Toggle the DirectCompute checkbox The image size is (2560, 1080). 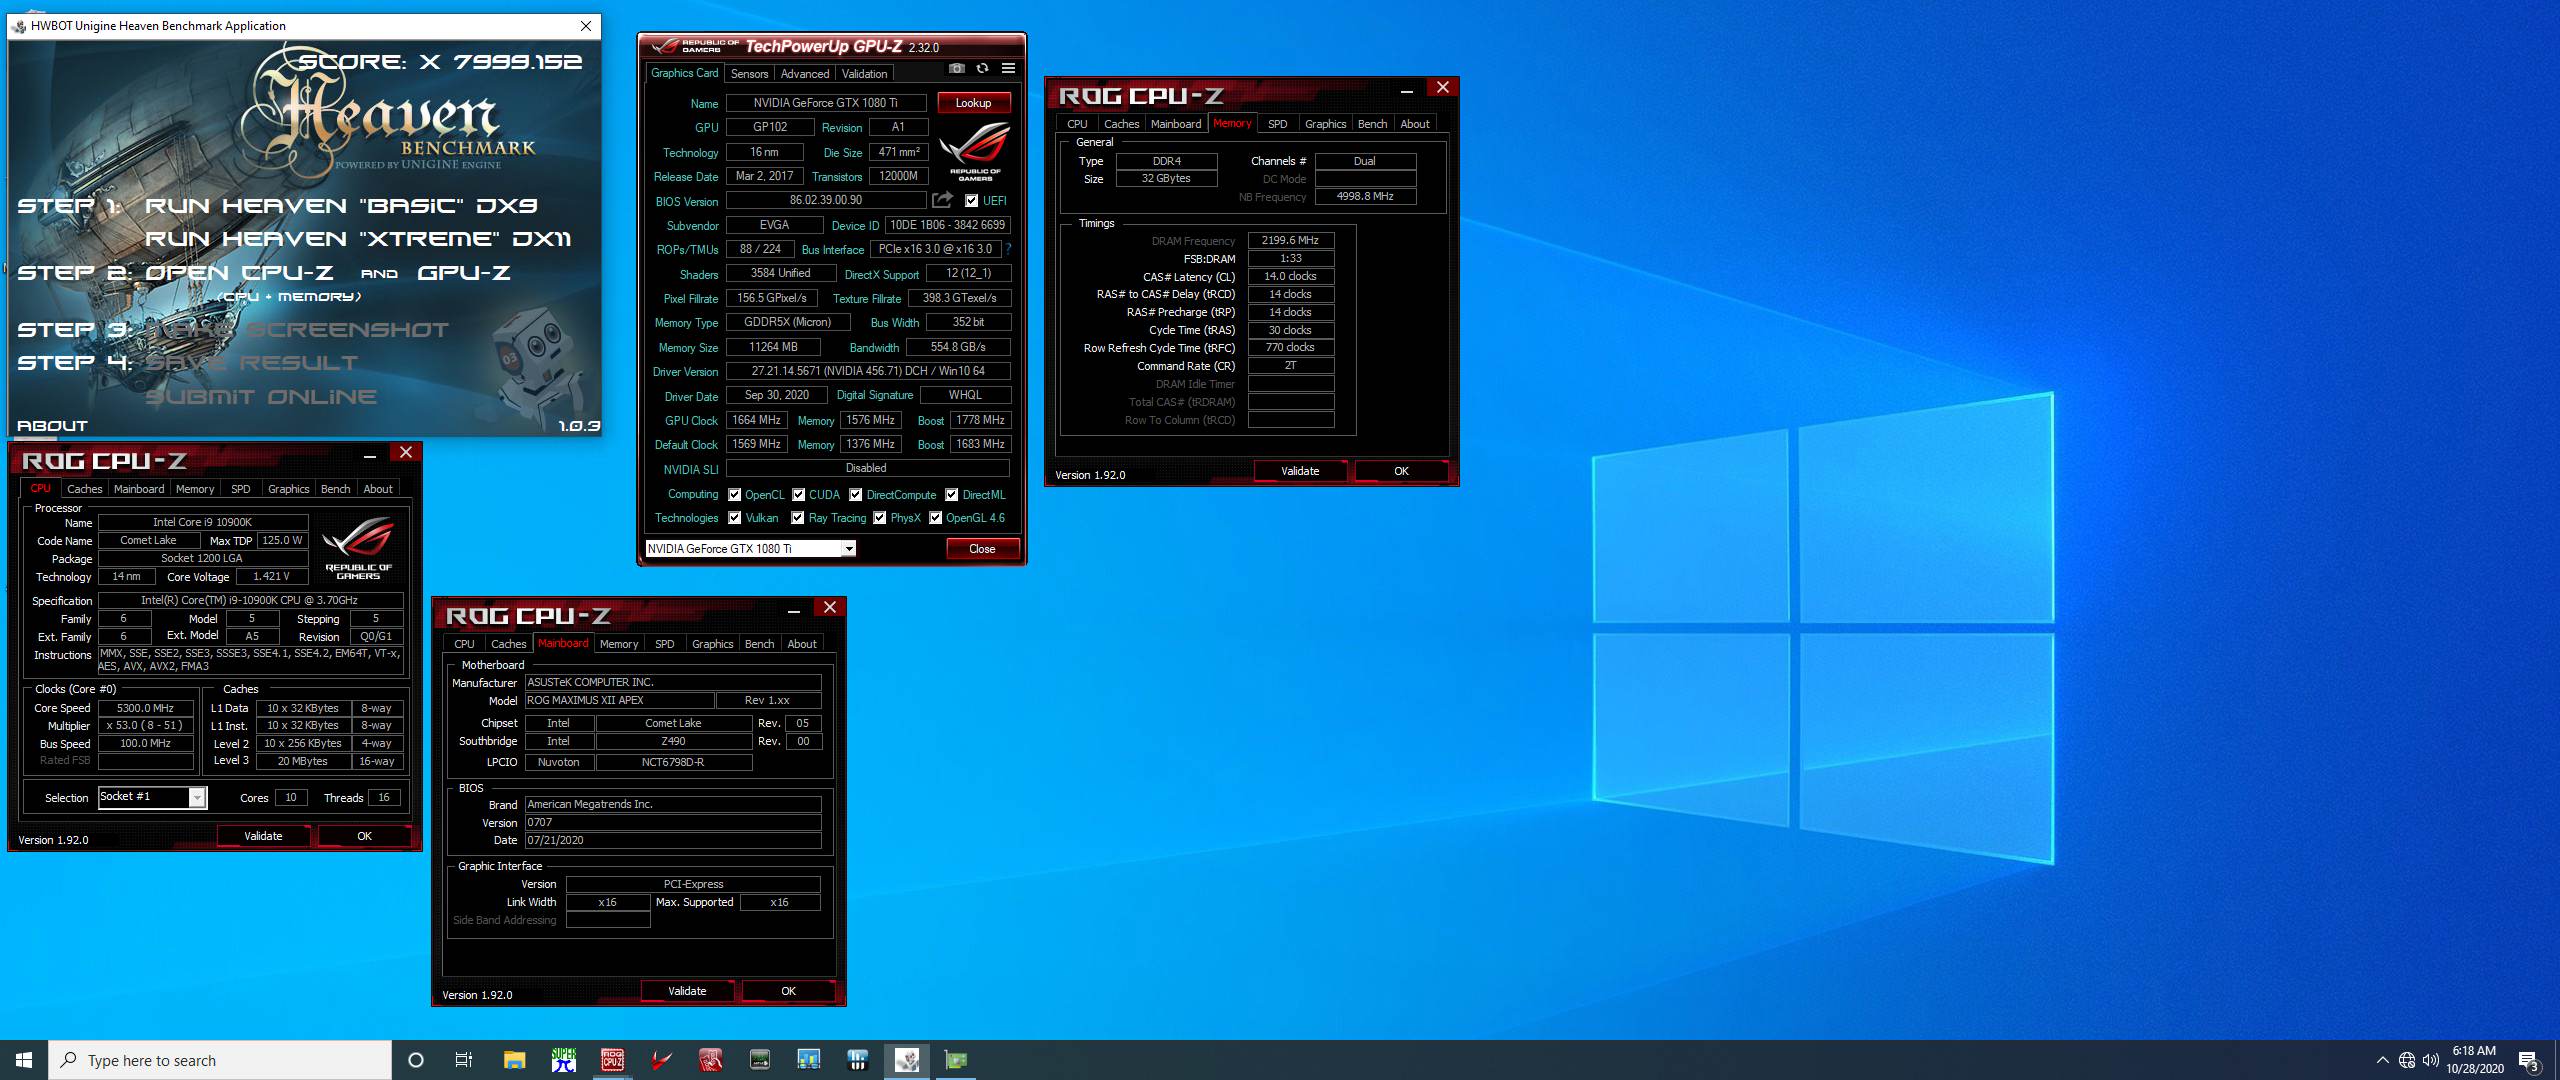coord(856,494)
